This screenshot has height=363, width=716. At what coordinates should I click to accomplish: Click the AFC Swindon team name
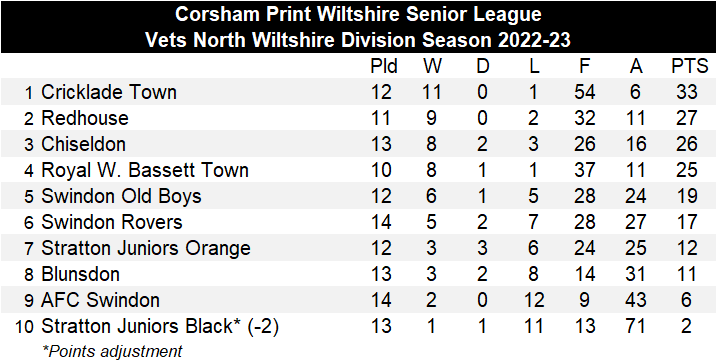[x=100, y=300]
